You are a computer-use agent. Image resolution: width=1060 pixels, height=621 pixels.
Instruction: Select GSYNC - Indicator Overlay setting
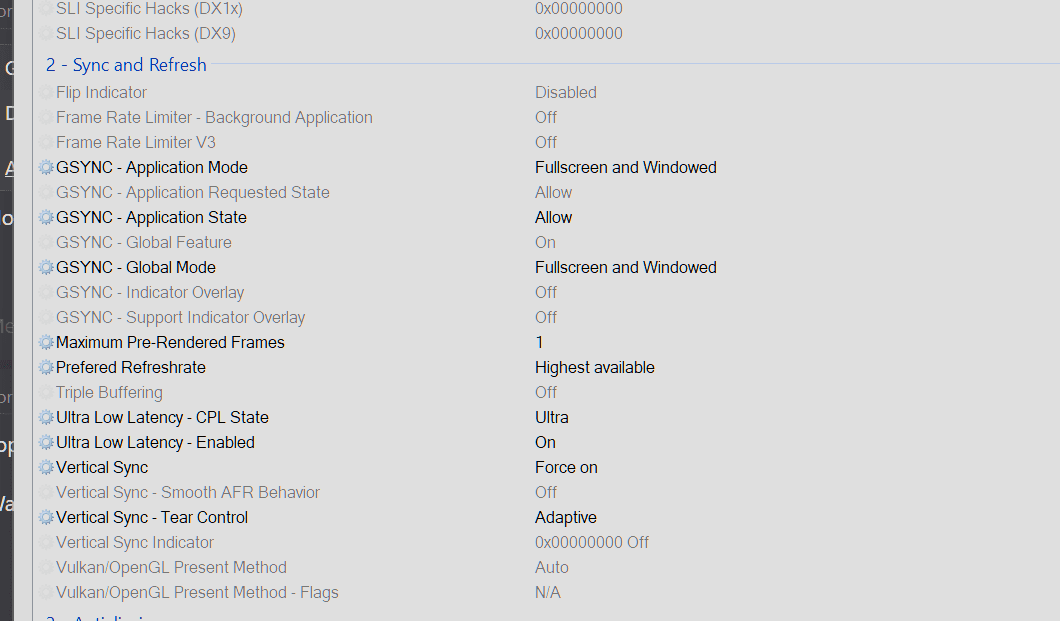[150, 293]
